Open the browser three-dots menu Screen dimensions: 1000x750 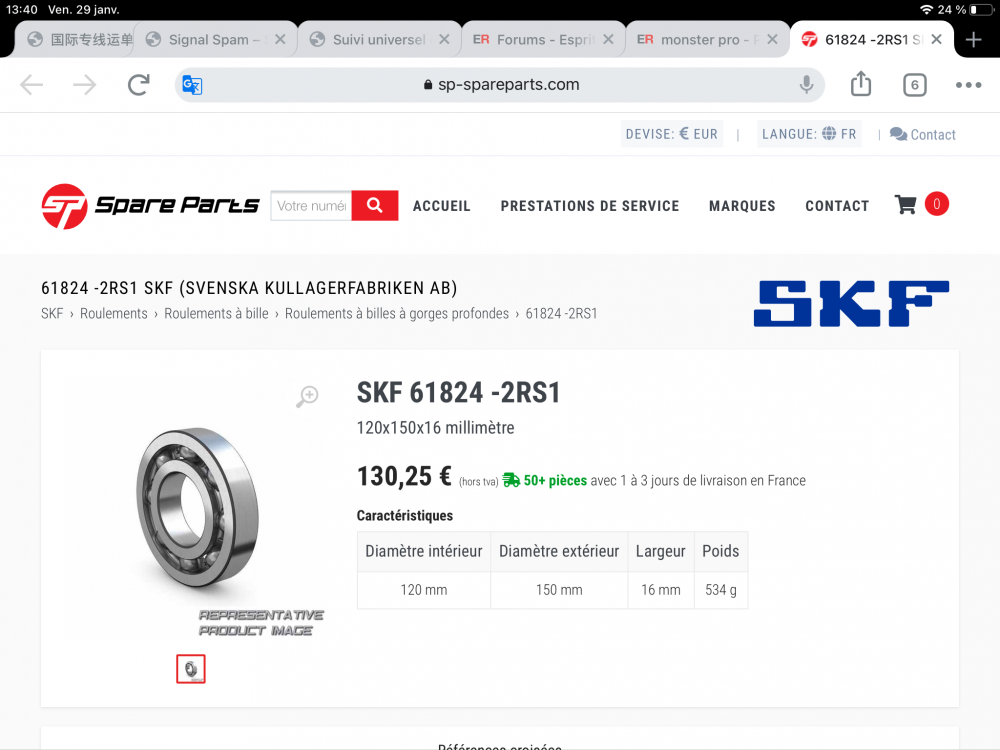968,85
